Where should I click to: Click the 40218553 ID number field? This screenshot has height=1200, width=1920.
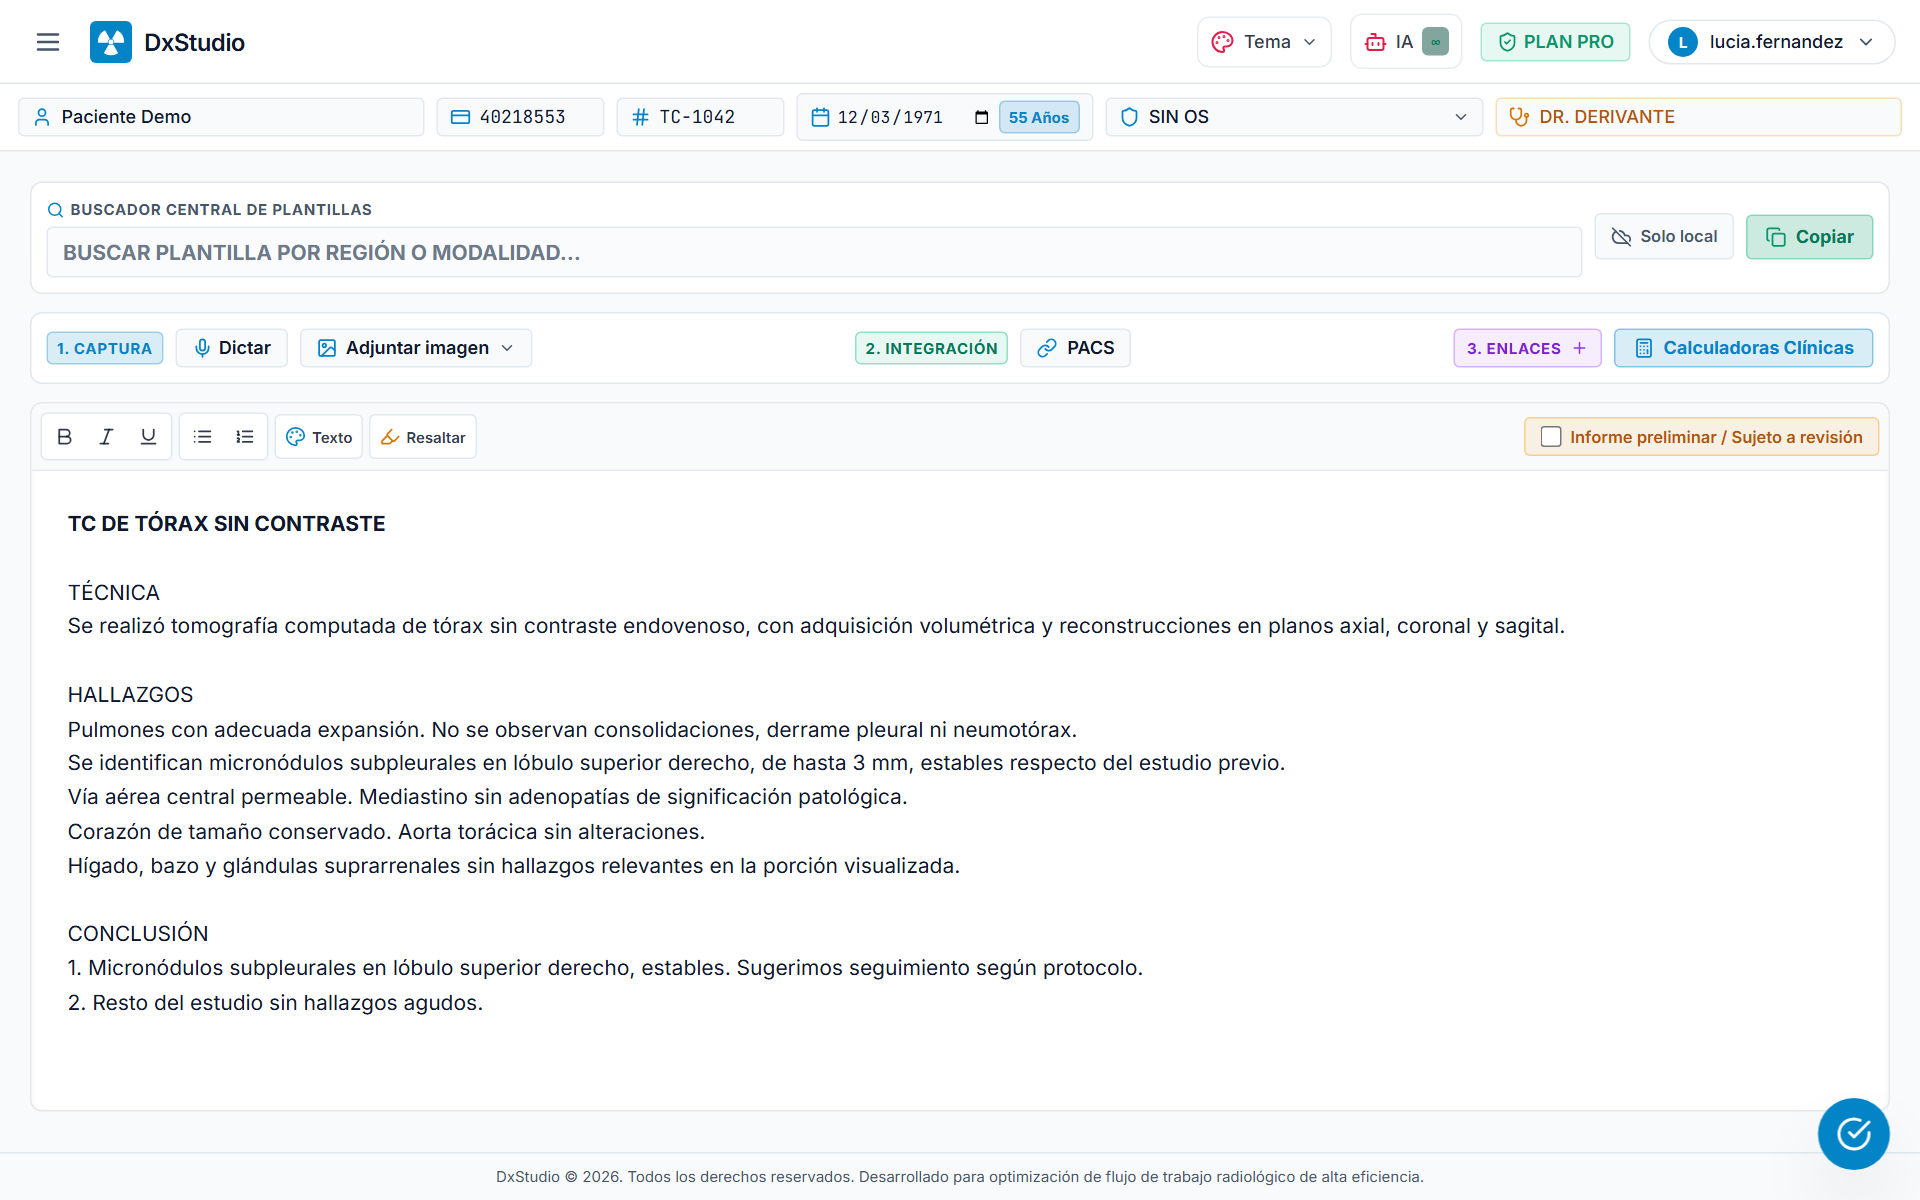pos(520,117)
